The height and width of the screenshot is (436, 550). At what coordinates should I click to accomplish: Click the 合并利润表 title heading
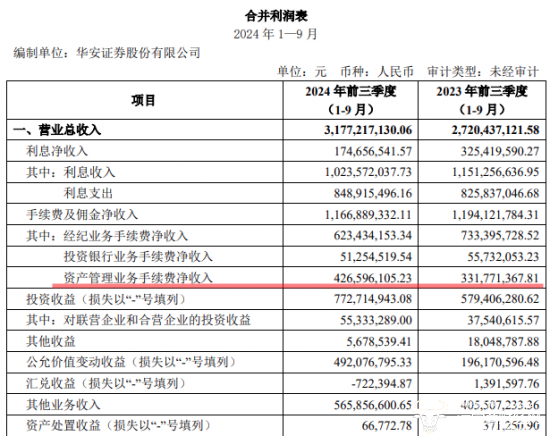276,16
